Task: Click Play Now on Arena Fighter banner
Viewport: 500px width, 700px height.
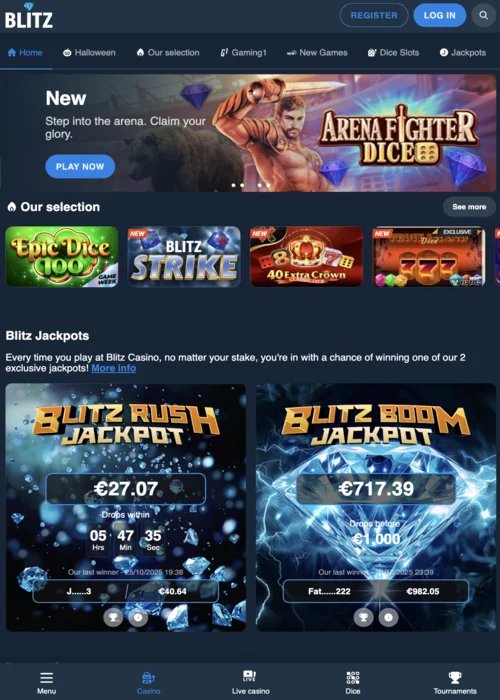Action: pyautogui.click(x=80, y=167)
